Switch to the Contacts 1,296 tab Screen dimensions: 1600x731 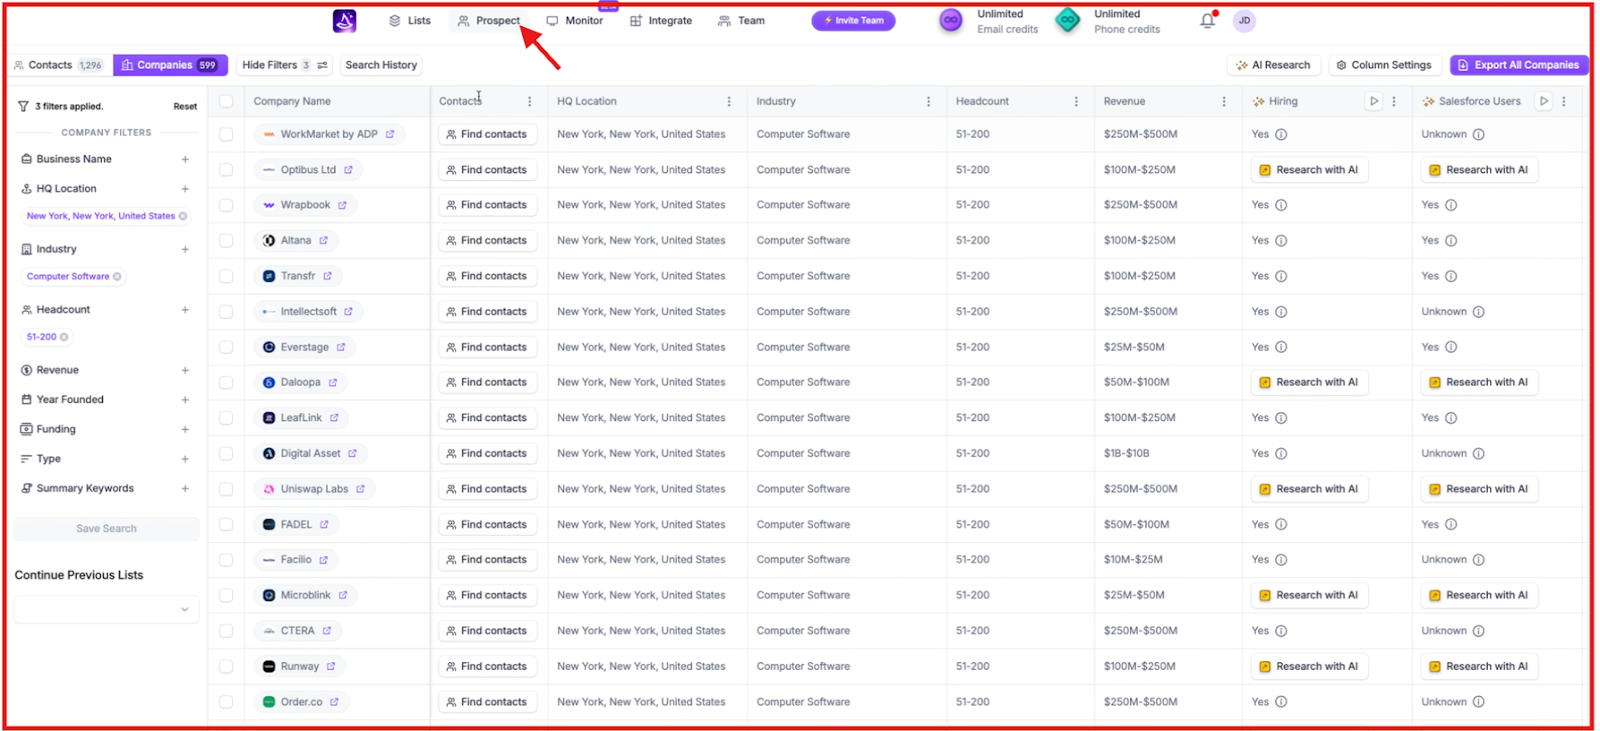click(x=58, y=65)
